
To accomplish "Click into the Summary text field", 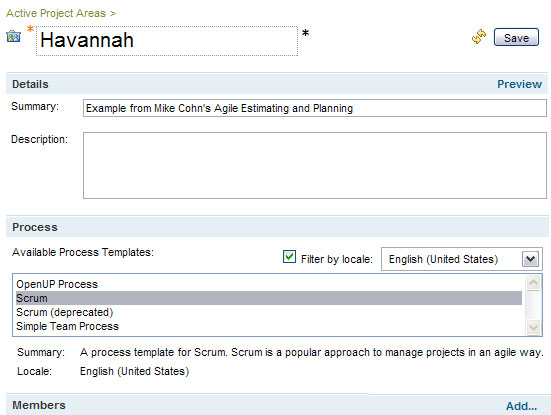I will [x=315, y=108].
